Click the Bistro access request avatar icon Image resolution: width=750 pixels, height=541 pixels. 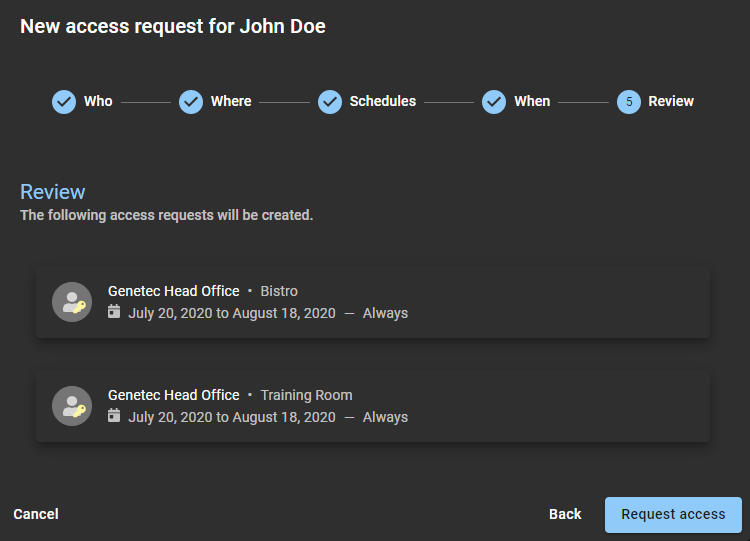72,302
